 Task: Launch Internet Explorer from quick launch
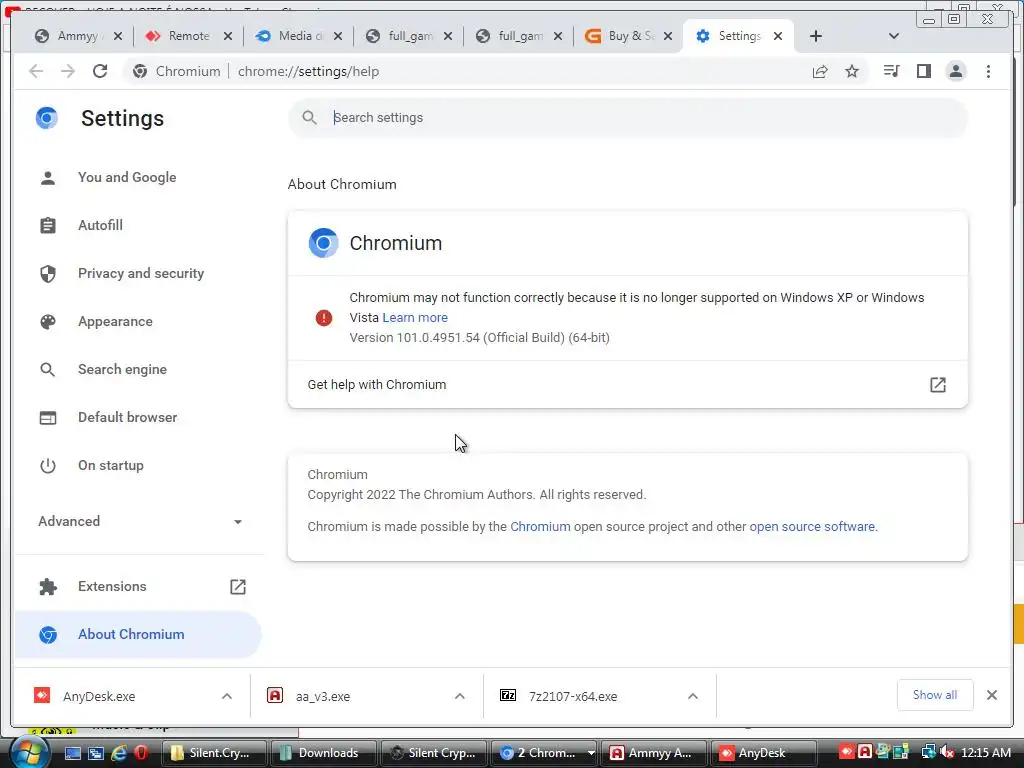119,753
